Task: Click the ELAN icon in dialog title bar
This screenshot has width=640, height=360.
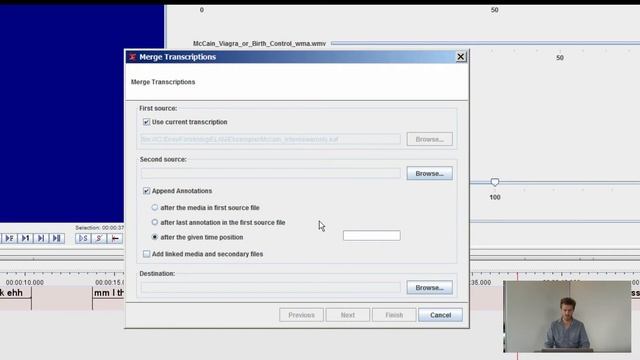Action: (132, 57)
